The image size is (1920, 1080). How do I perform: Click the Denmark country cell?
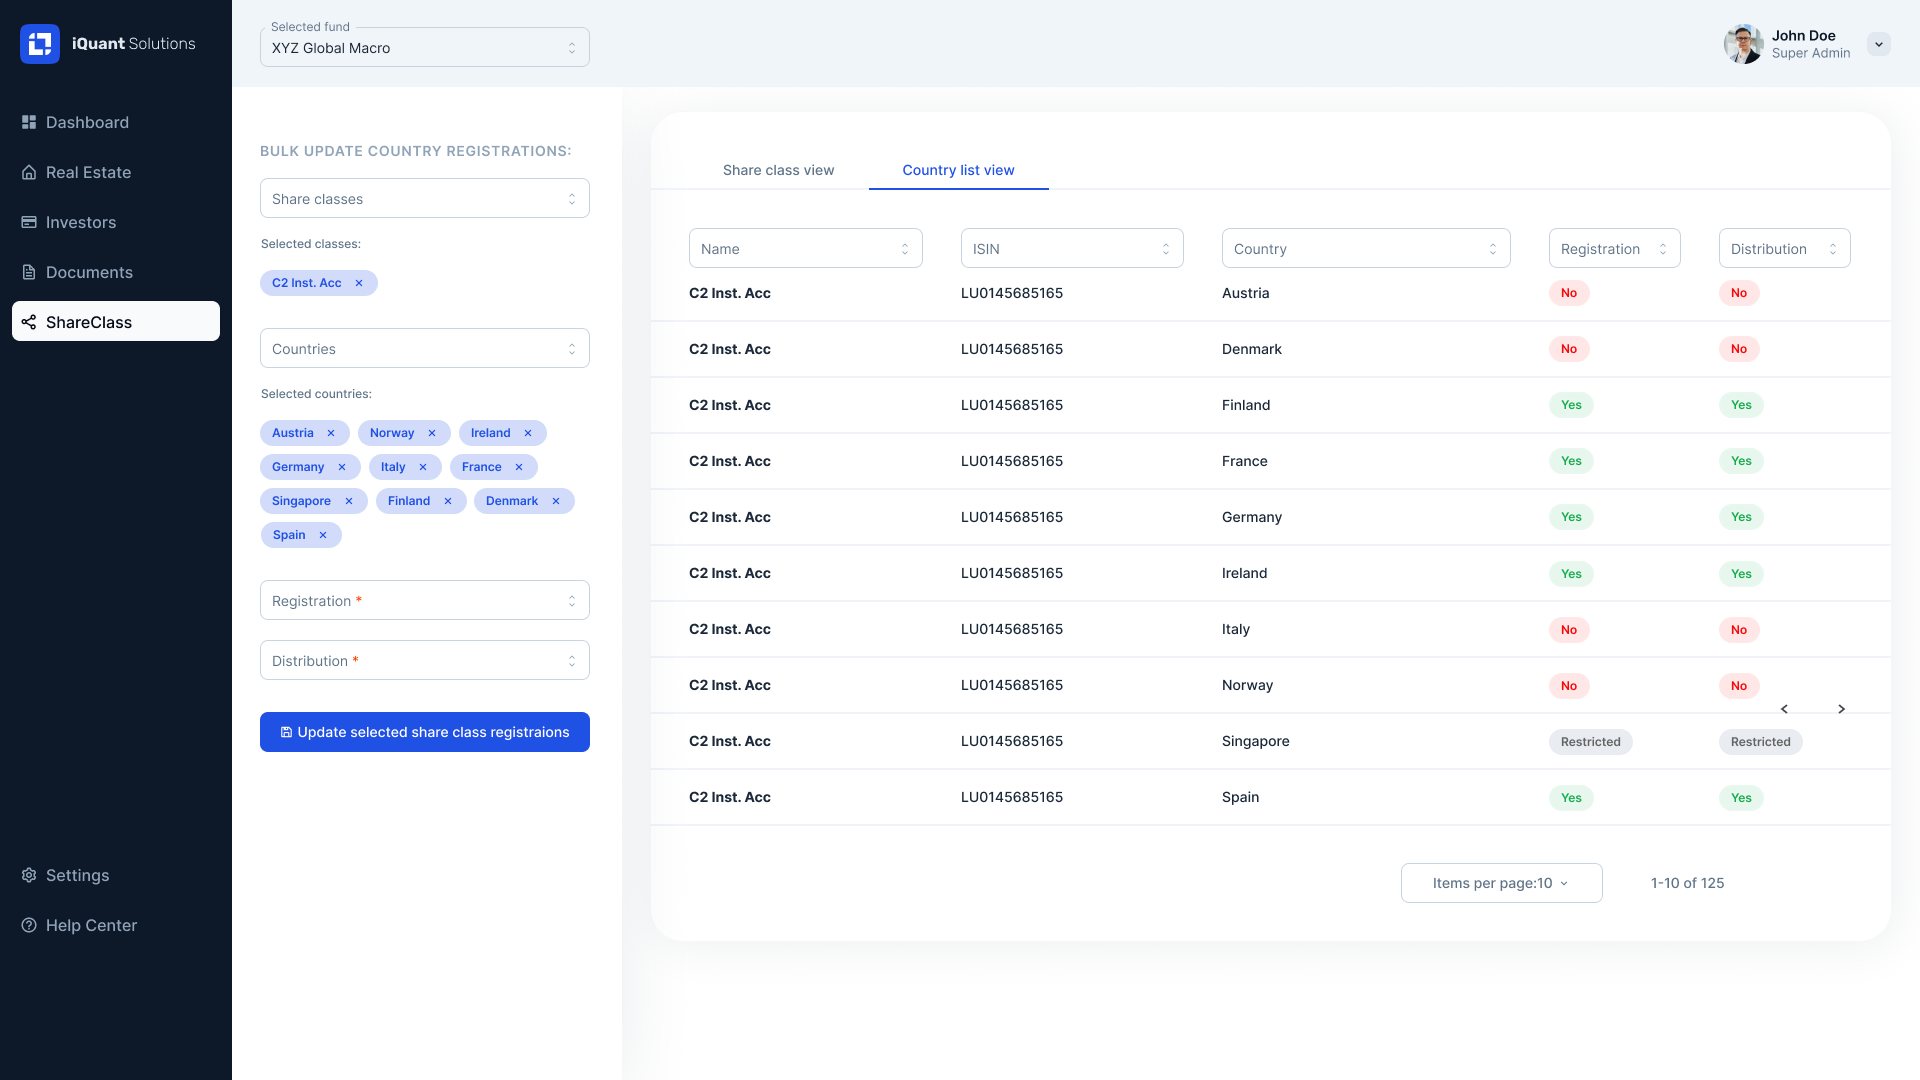tap(1252, 349)
